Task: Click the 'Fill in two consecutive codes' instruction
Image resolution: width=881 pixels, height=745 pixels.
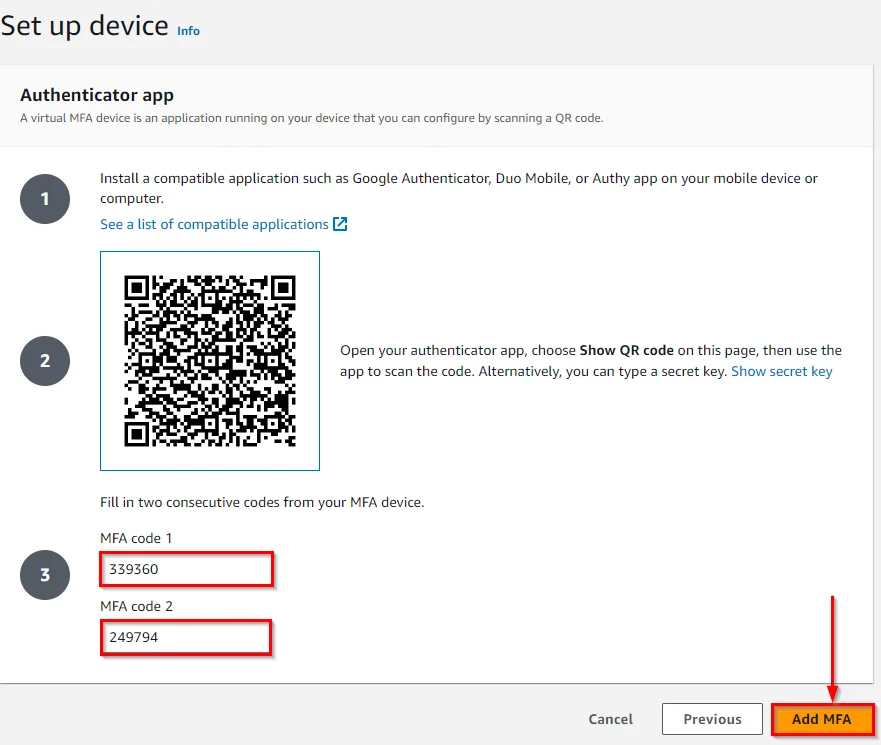Action: click(x=262, y=502)
